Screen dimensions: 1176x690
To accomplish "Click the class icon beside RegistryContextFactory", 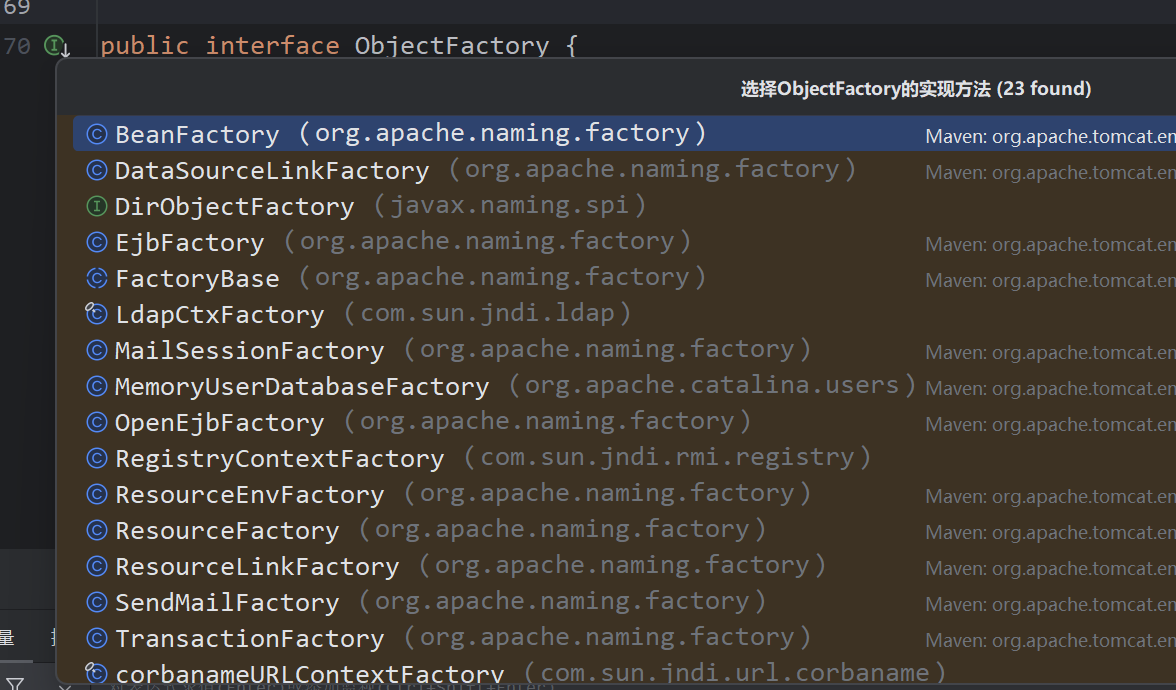I will click(97, 458).
